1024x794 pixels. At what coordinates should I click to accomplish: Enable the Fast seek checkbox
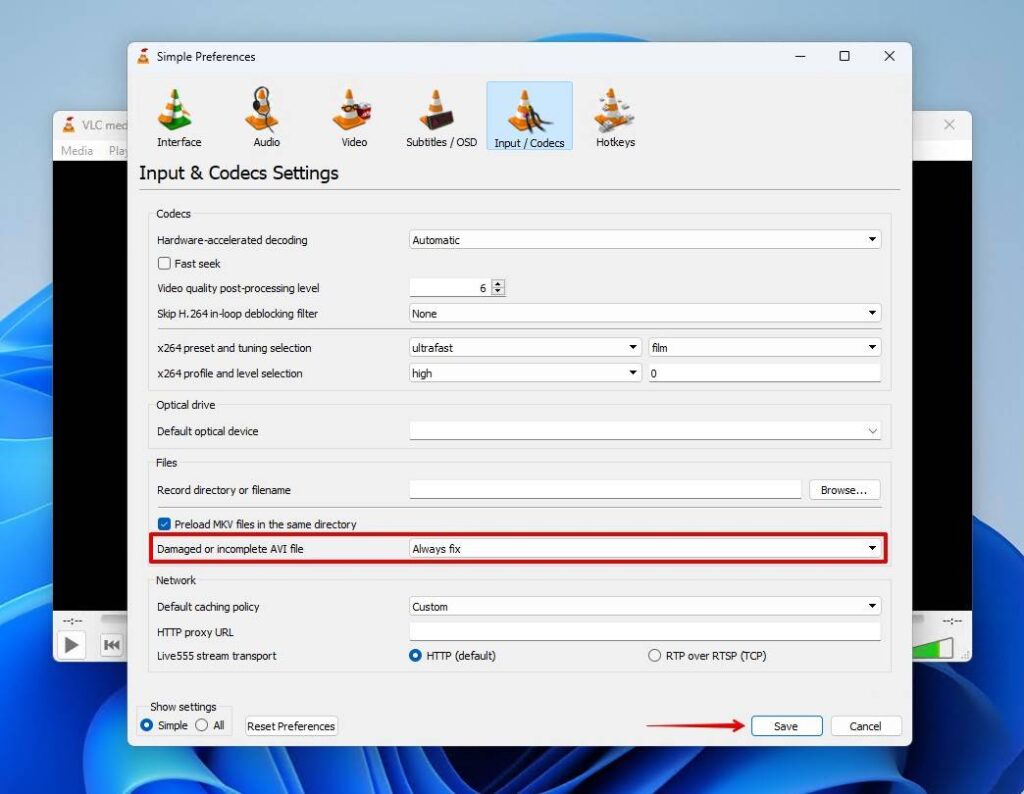(163, 262)
